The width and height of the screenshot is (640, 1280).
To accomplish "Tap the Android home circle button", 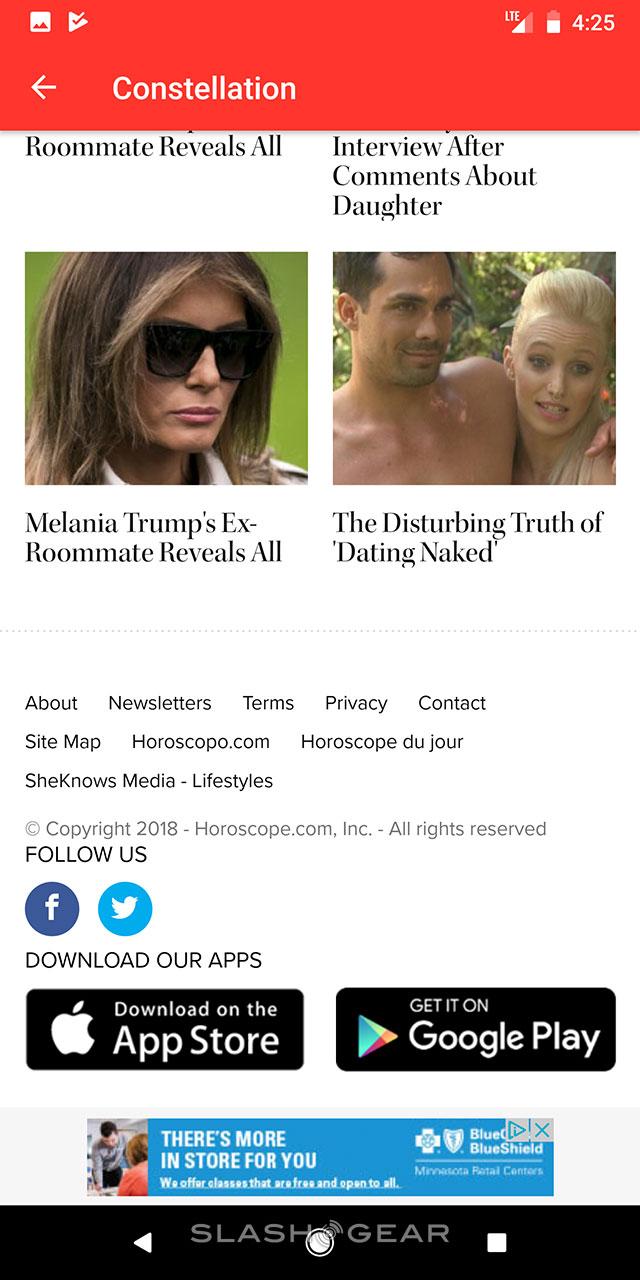I will tap(320, 1242).
